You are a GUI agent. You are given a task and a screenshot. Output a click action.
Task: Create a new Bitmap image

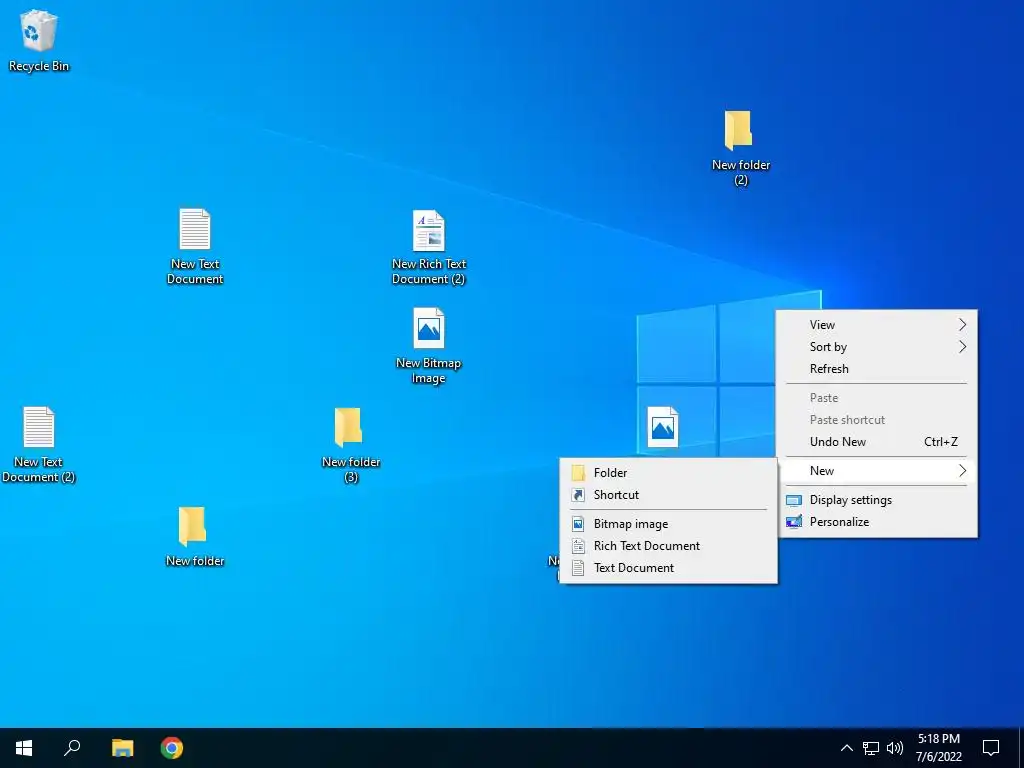pyautogui.click(x=669, y=524)
